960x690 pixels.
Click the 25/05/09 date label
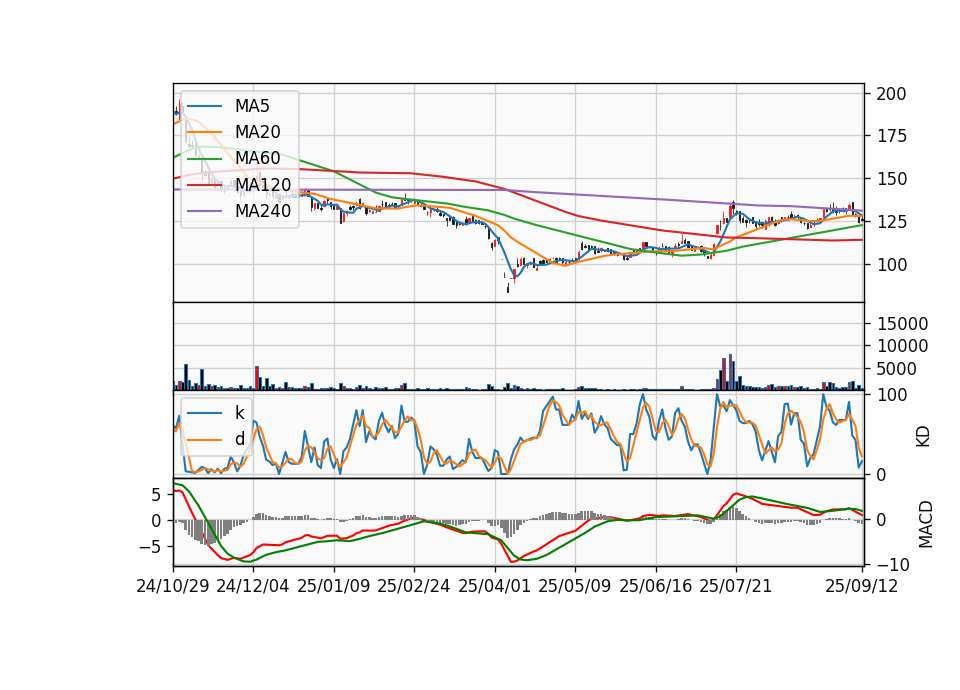coord(574,586)
